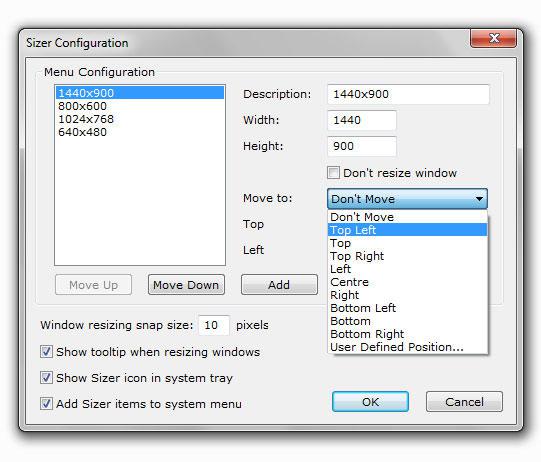The width and height of the screenshot is (541, 462).
Task: Choose Don't Move in the dropdown list
Action: pyautogui.click(x=407, y=217)
